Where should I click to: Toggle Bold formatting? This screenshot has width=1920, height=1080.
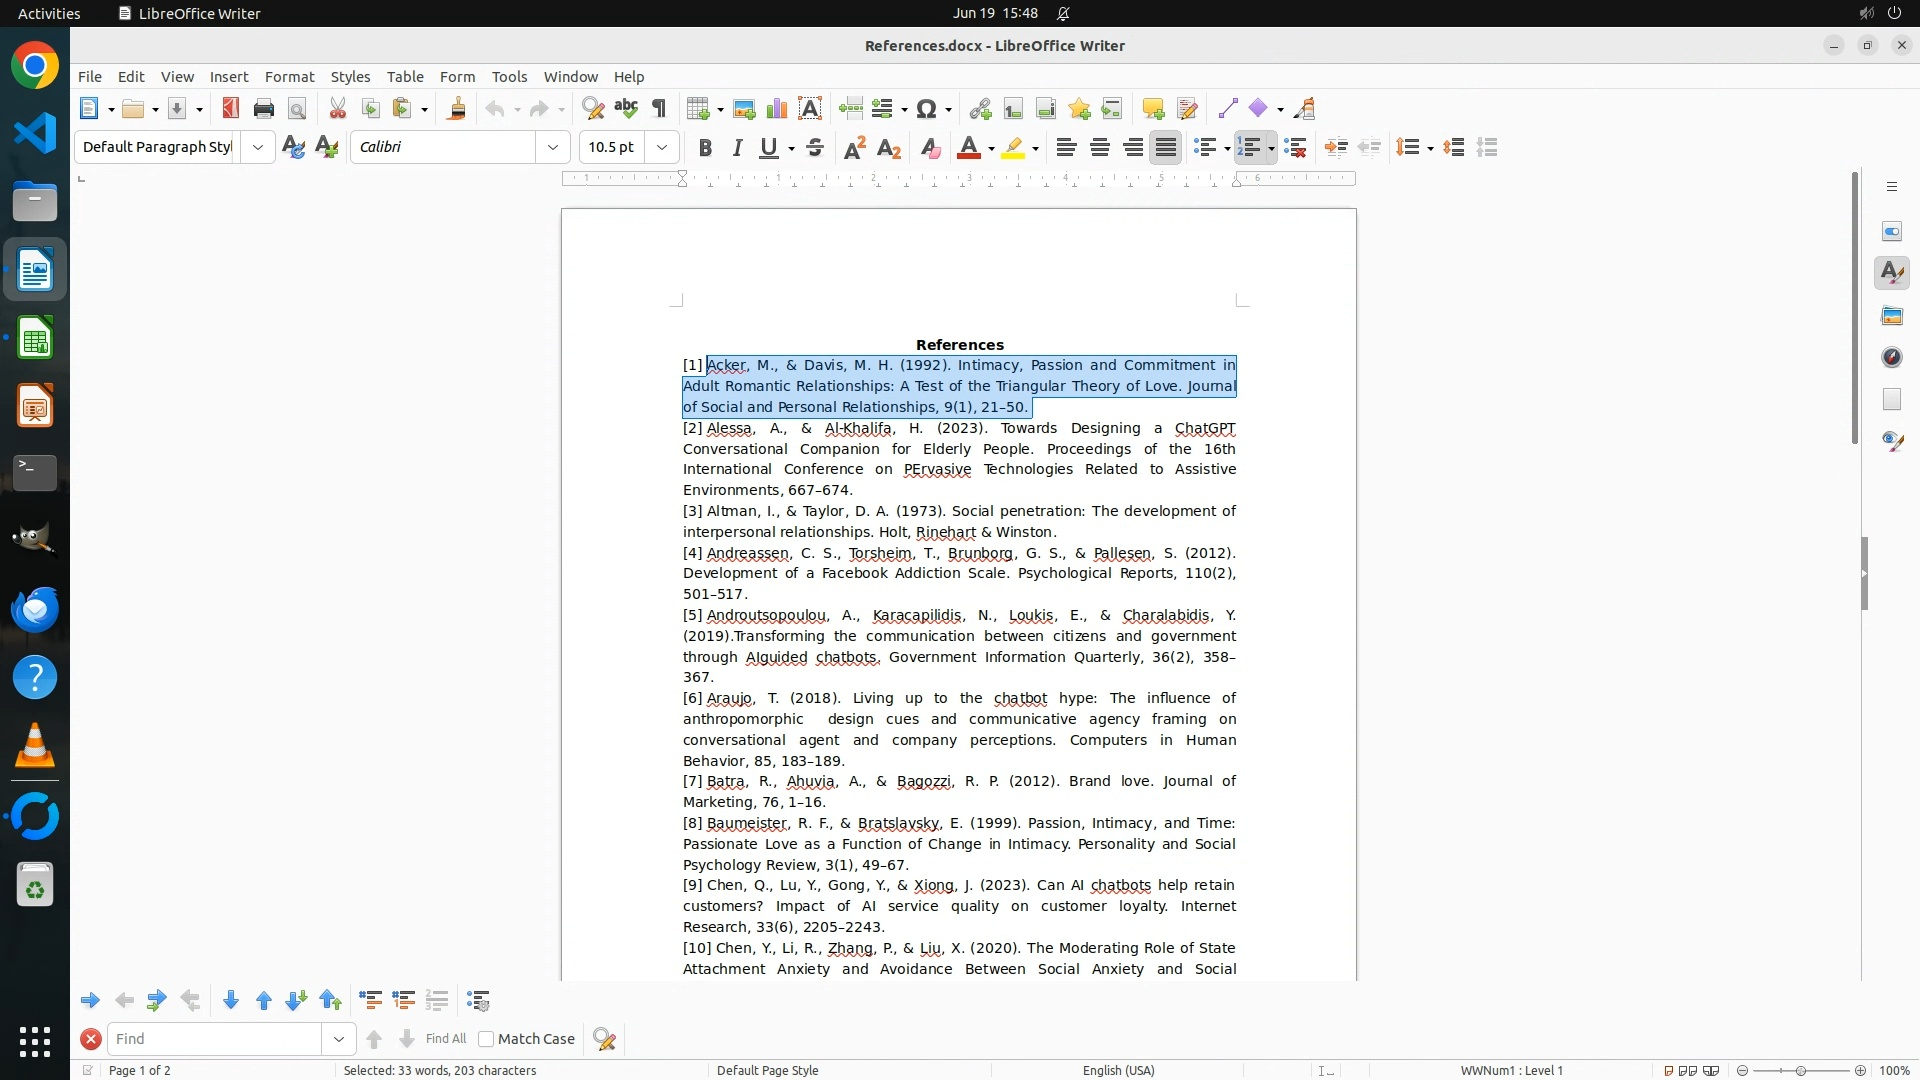705,148
